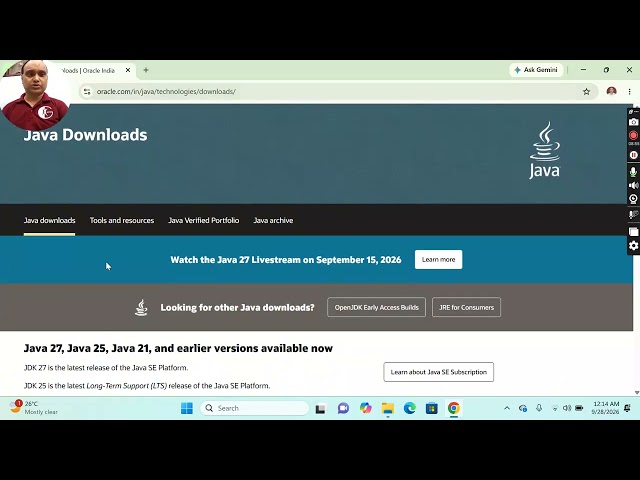Open Microsoft Store from the taskbar
640x480 pixels.
pos(432,408)
